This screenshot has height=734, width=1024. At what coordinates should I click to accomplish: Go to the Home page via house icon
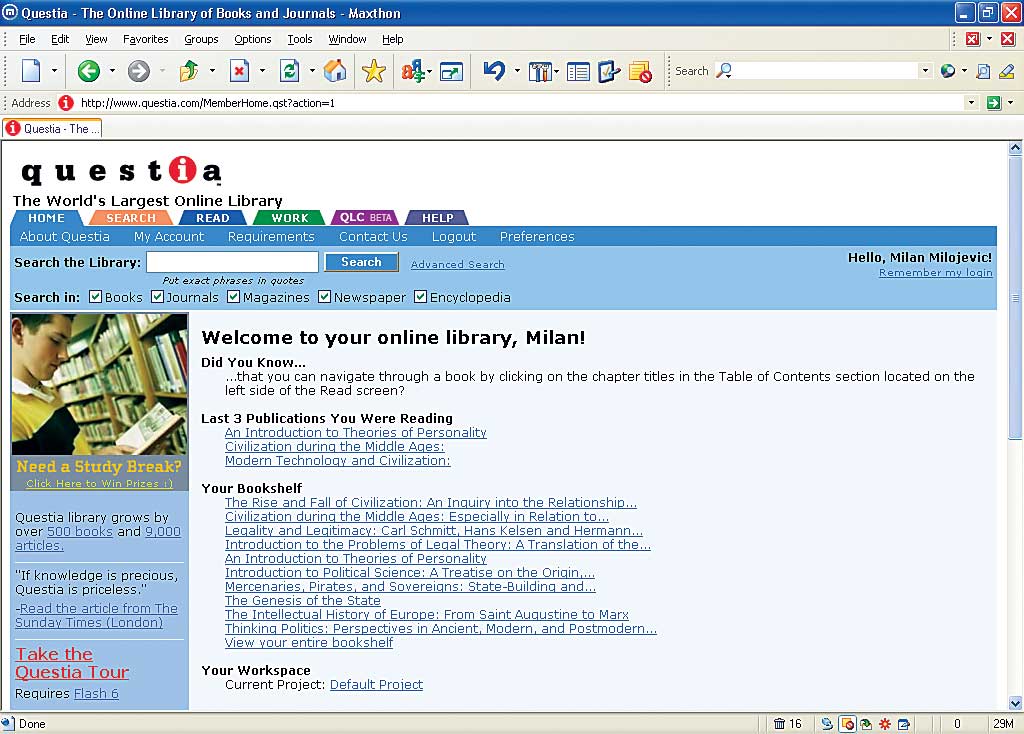click(x=335, y=71)
